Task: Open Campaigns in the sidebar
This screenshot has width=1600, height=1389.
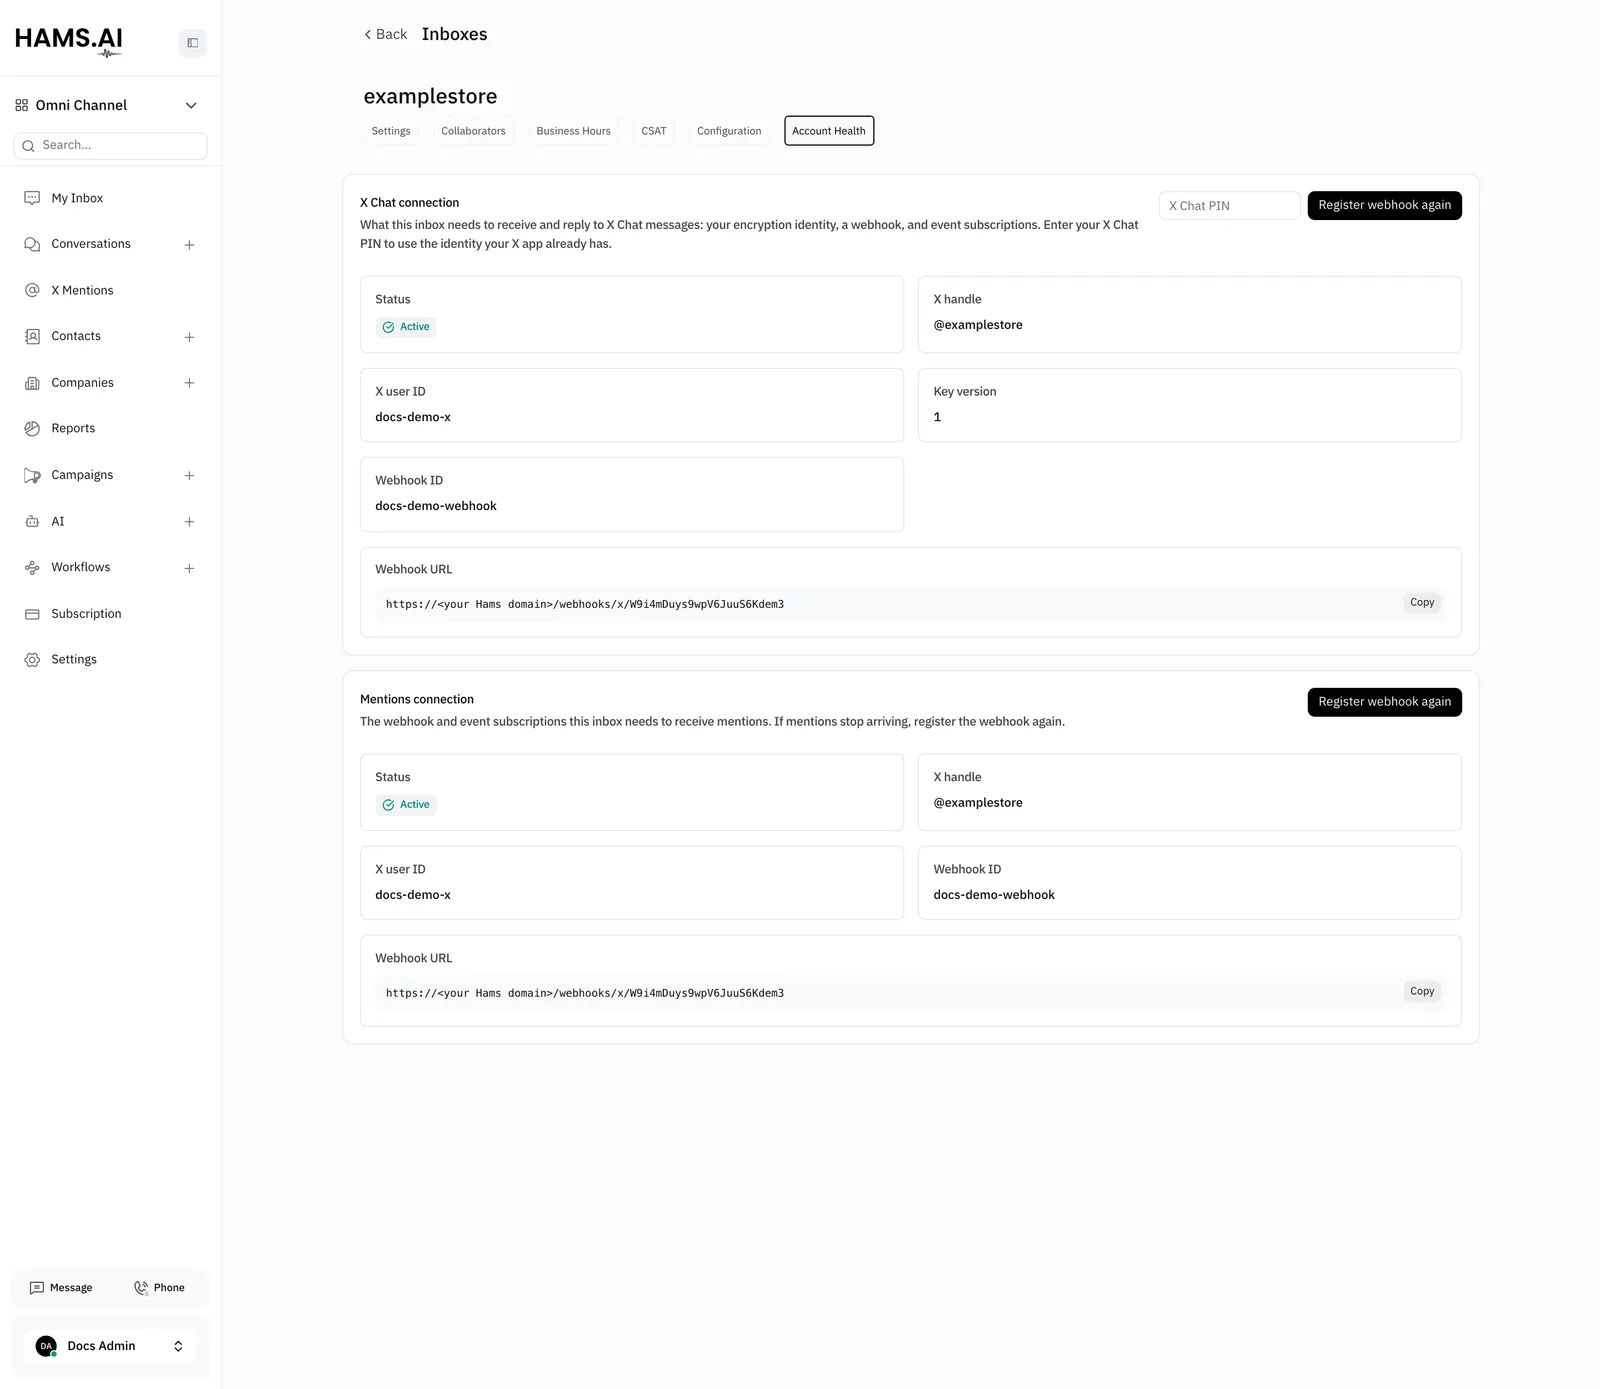Action: (82, 475)
